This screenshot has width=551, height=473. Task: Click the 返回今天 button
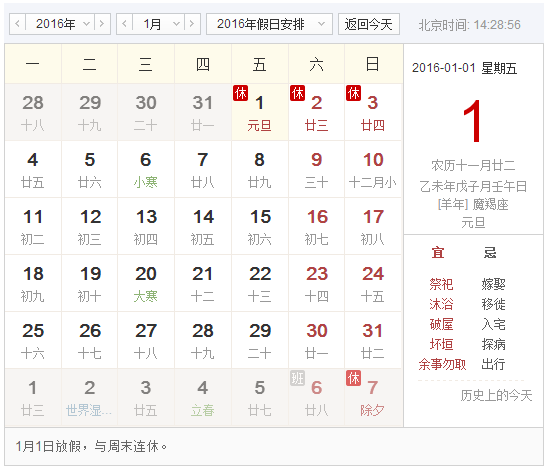pos(369,24)
